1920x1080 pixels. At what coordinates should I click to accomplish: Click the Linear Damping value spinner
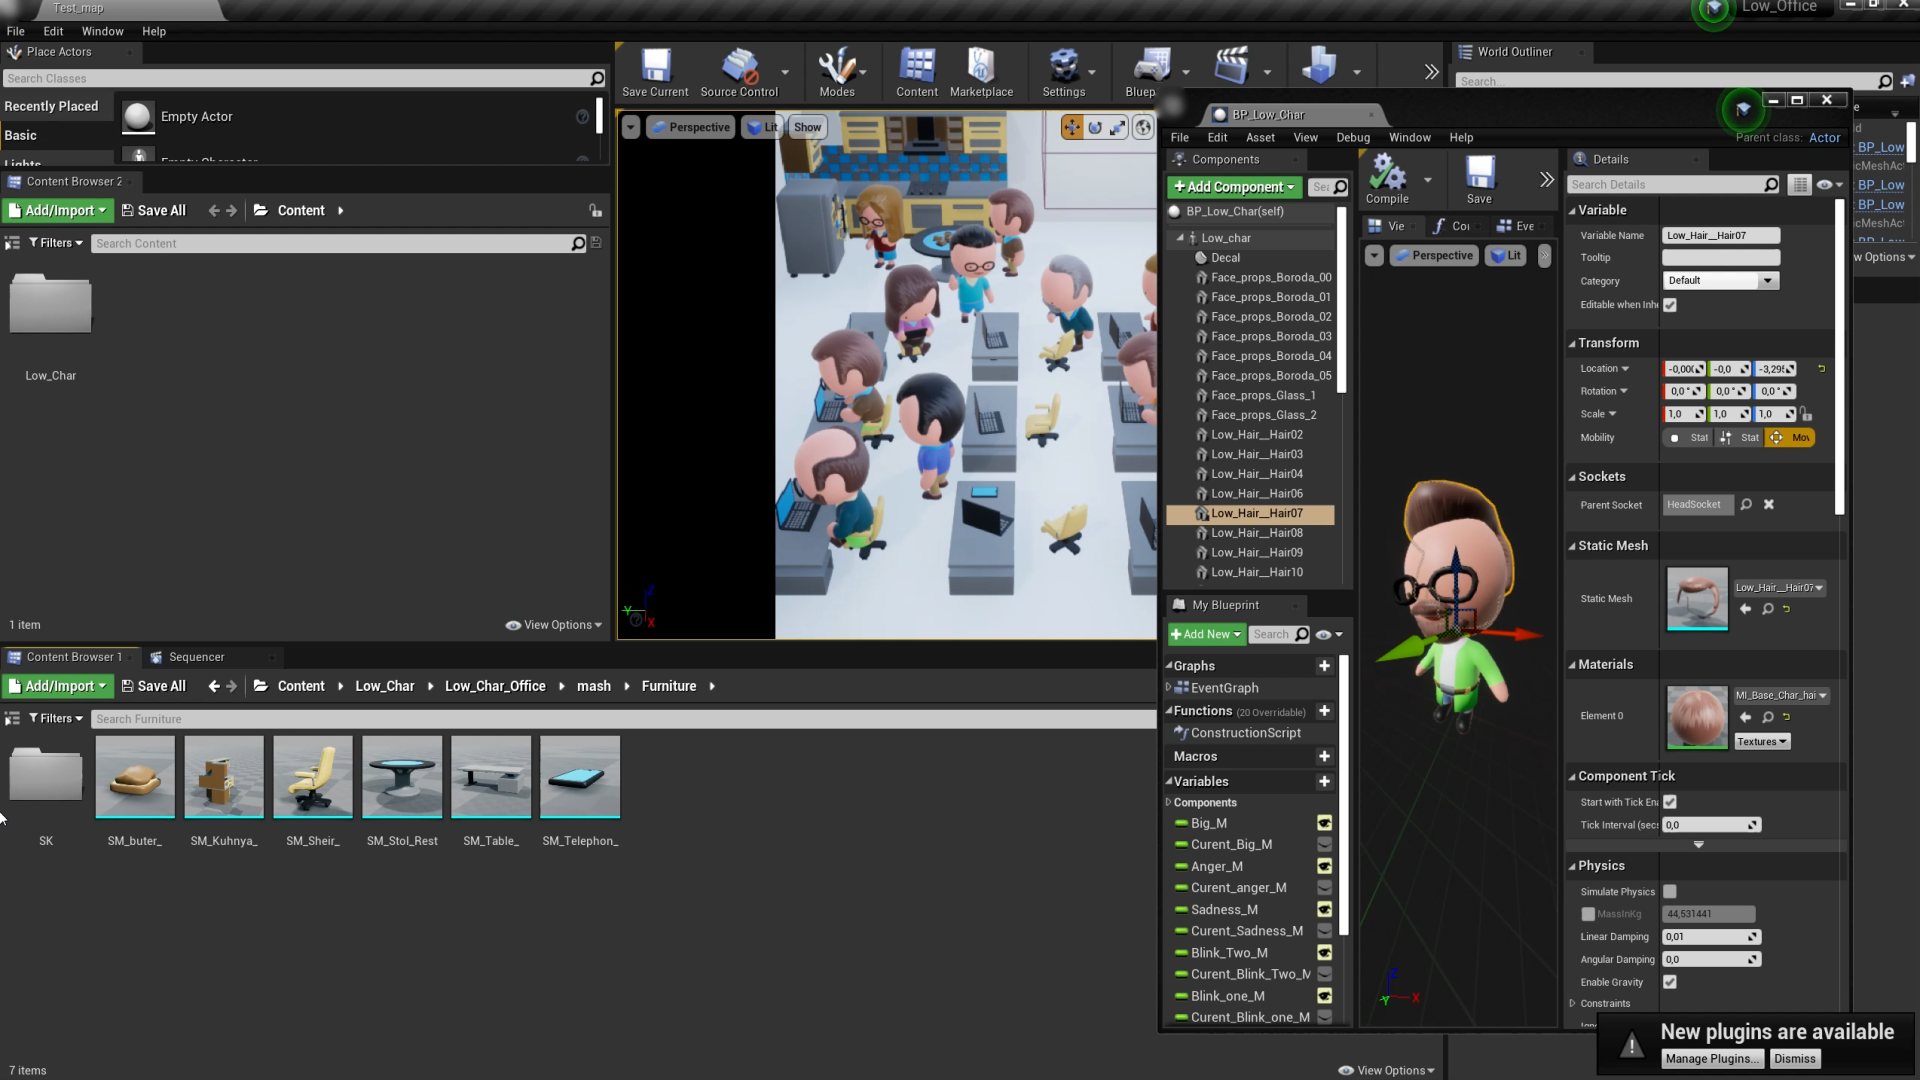coord(1752,936)
